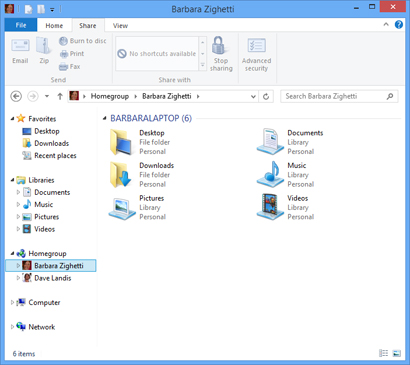Open the Pictures library in file pane
This screenshot has height=365, width=410.
click(x=137, y=208)
